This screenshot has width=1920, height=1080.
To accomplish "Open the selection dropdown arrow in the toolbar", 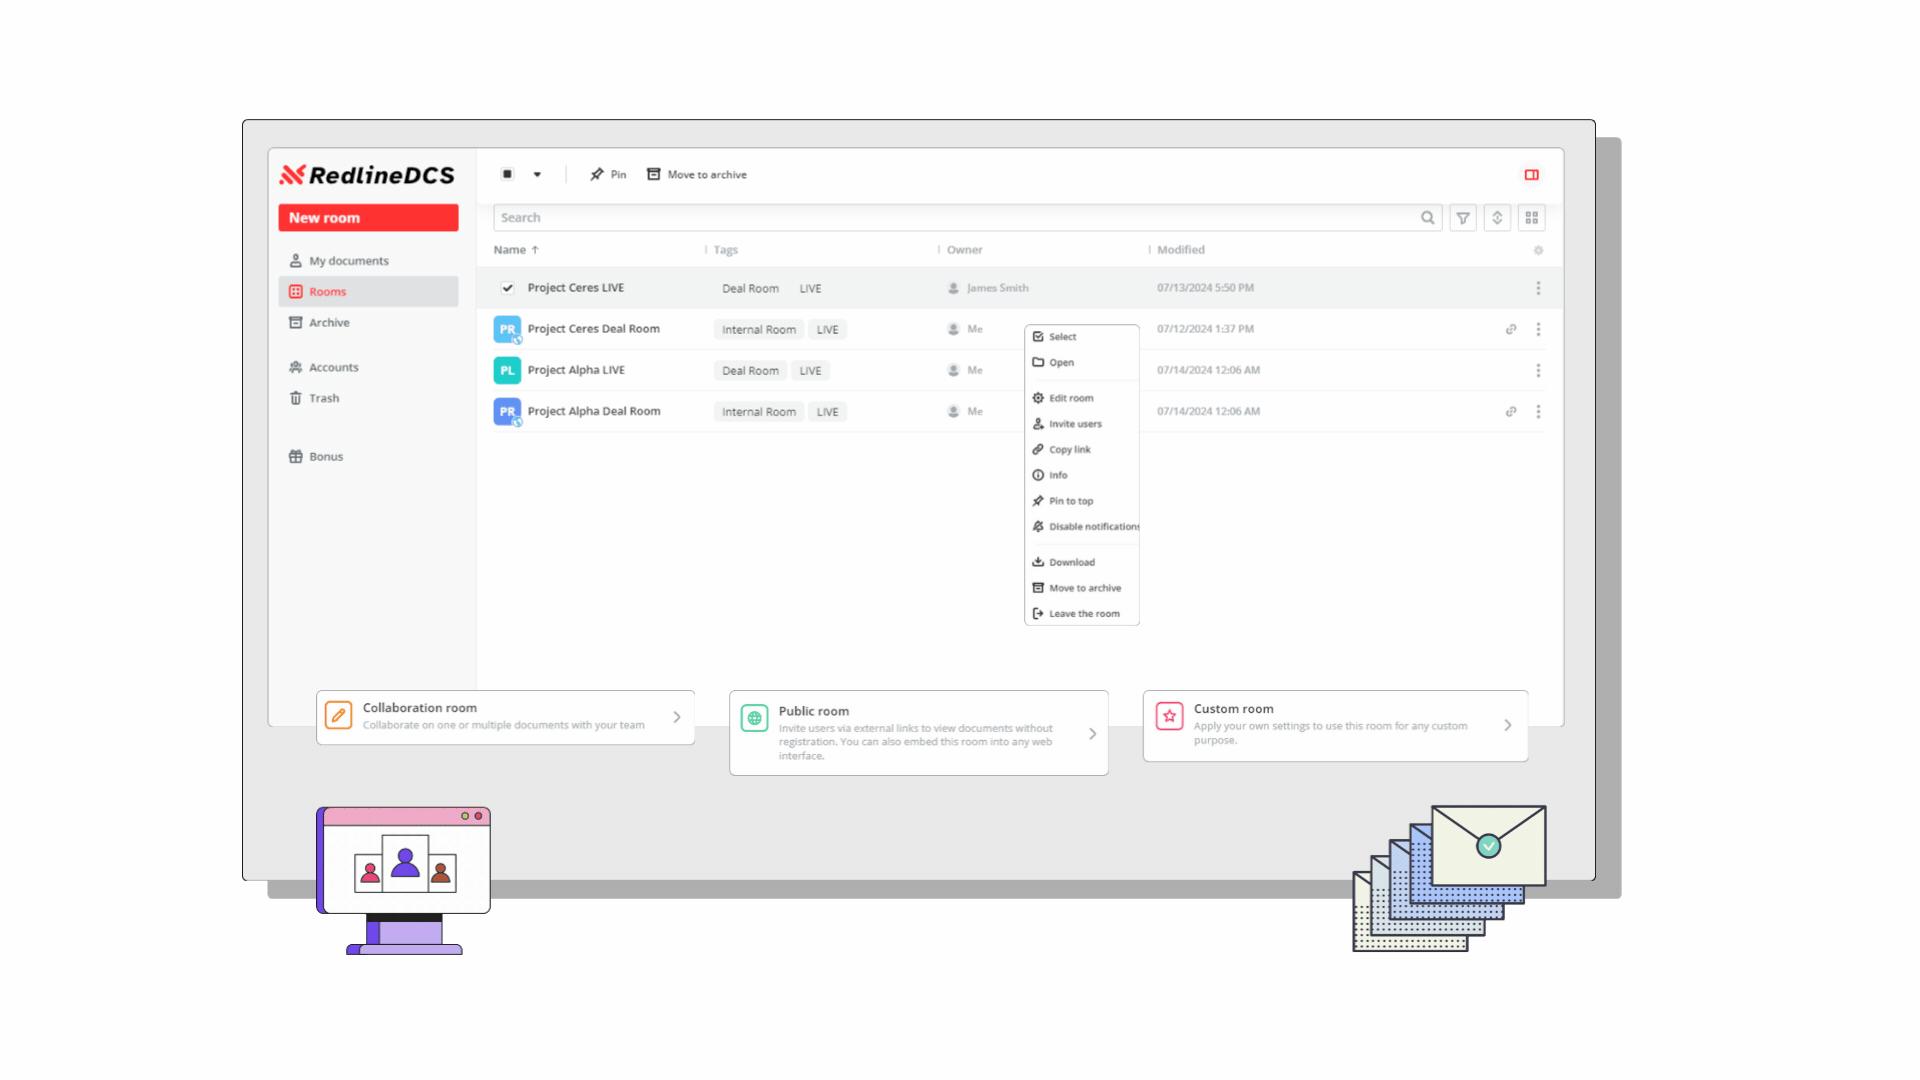I will [537, 174].
